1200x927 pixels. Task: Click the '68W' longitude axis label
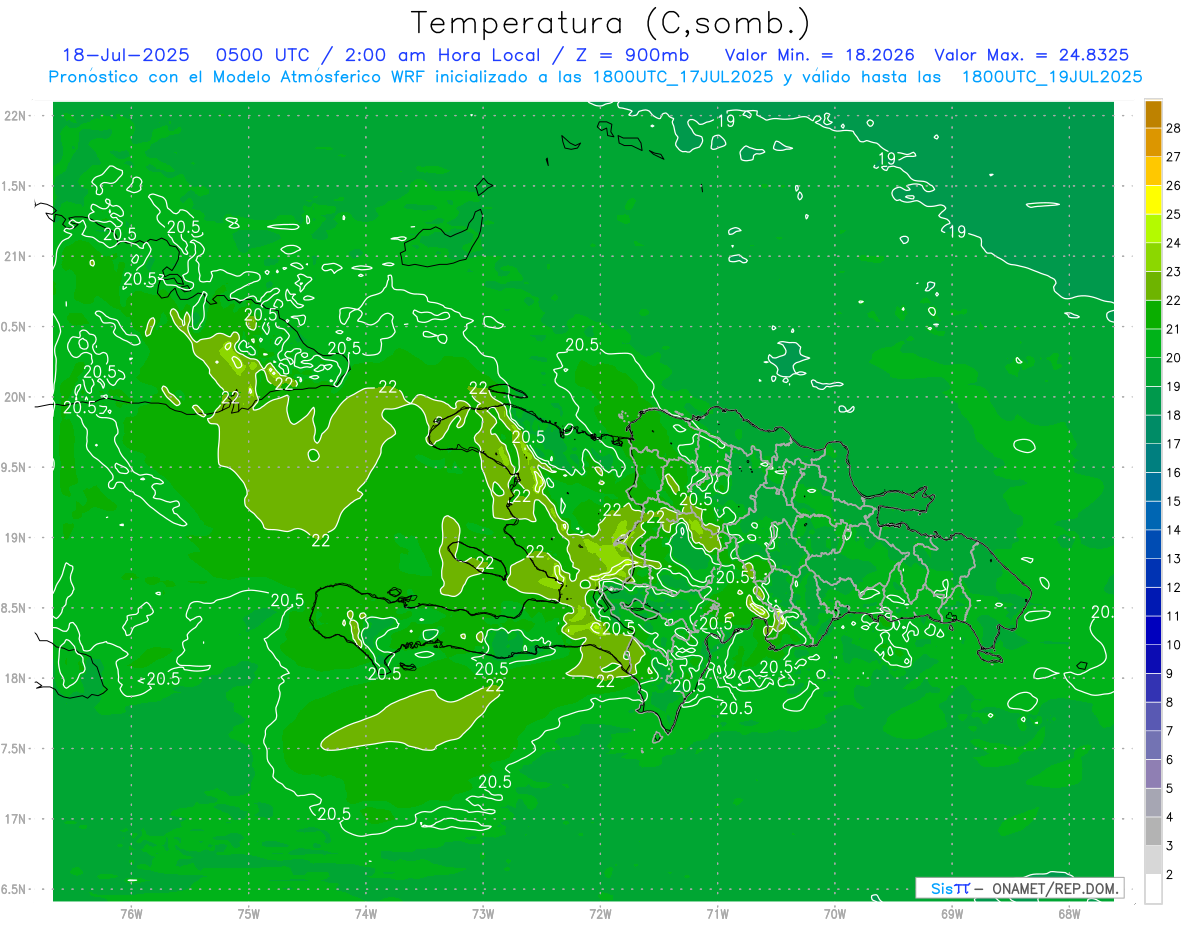[x=1069, y=913]
